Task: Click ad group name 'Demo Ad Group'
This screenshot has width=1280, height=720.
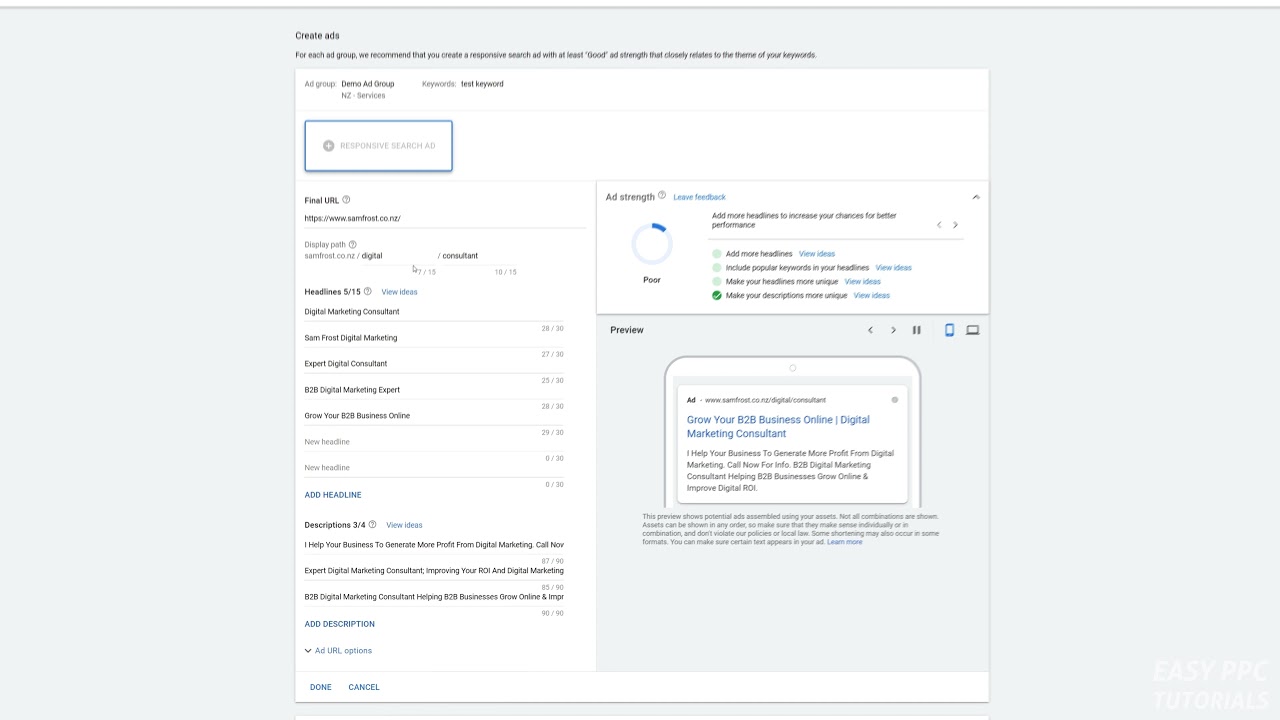Action: pos(368,84)
